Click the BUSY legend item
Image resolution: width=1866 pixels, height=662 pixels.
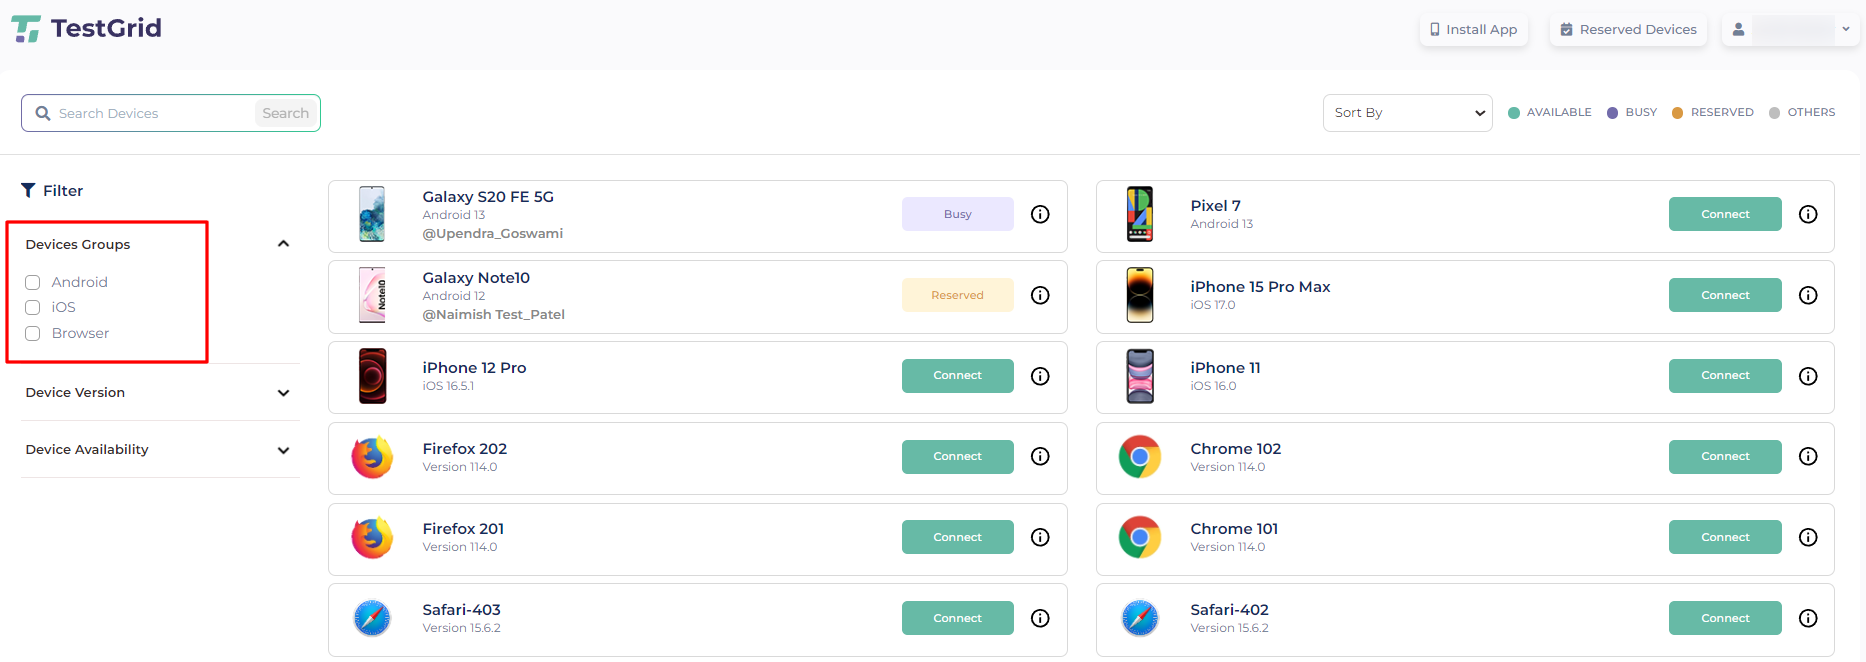(x=1631, y=112)
